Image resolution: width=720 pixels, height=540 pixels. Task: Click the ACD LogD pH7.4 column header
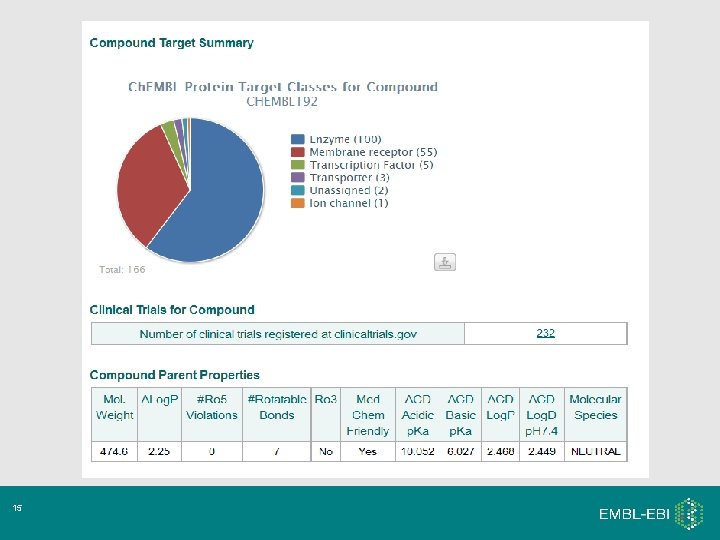541,415
